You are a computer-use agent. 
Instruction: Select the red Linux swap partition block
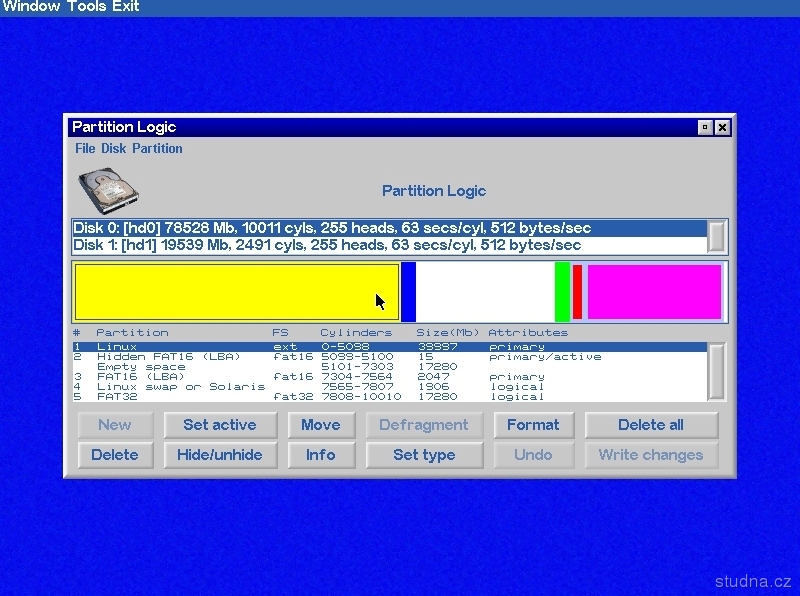pos(577,292)
